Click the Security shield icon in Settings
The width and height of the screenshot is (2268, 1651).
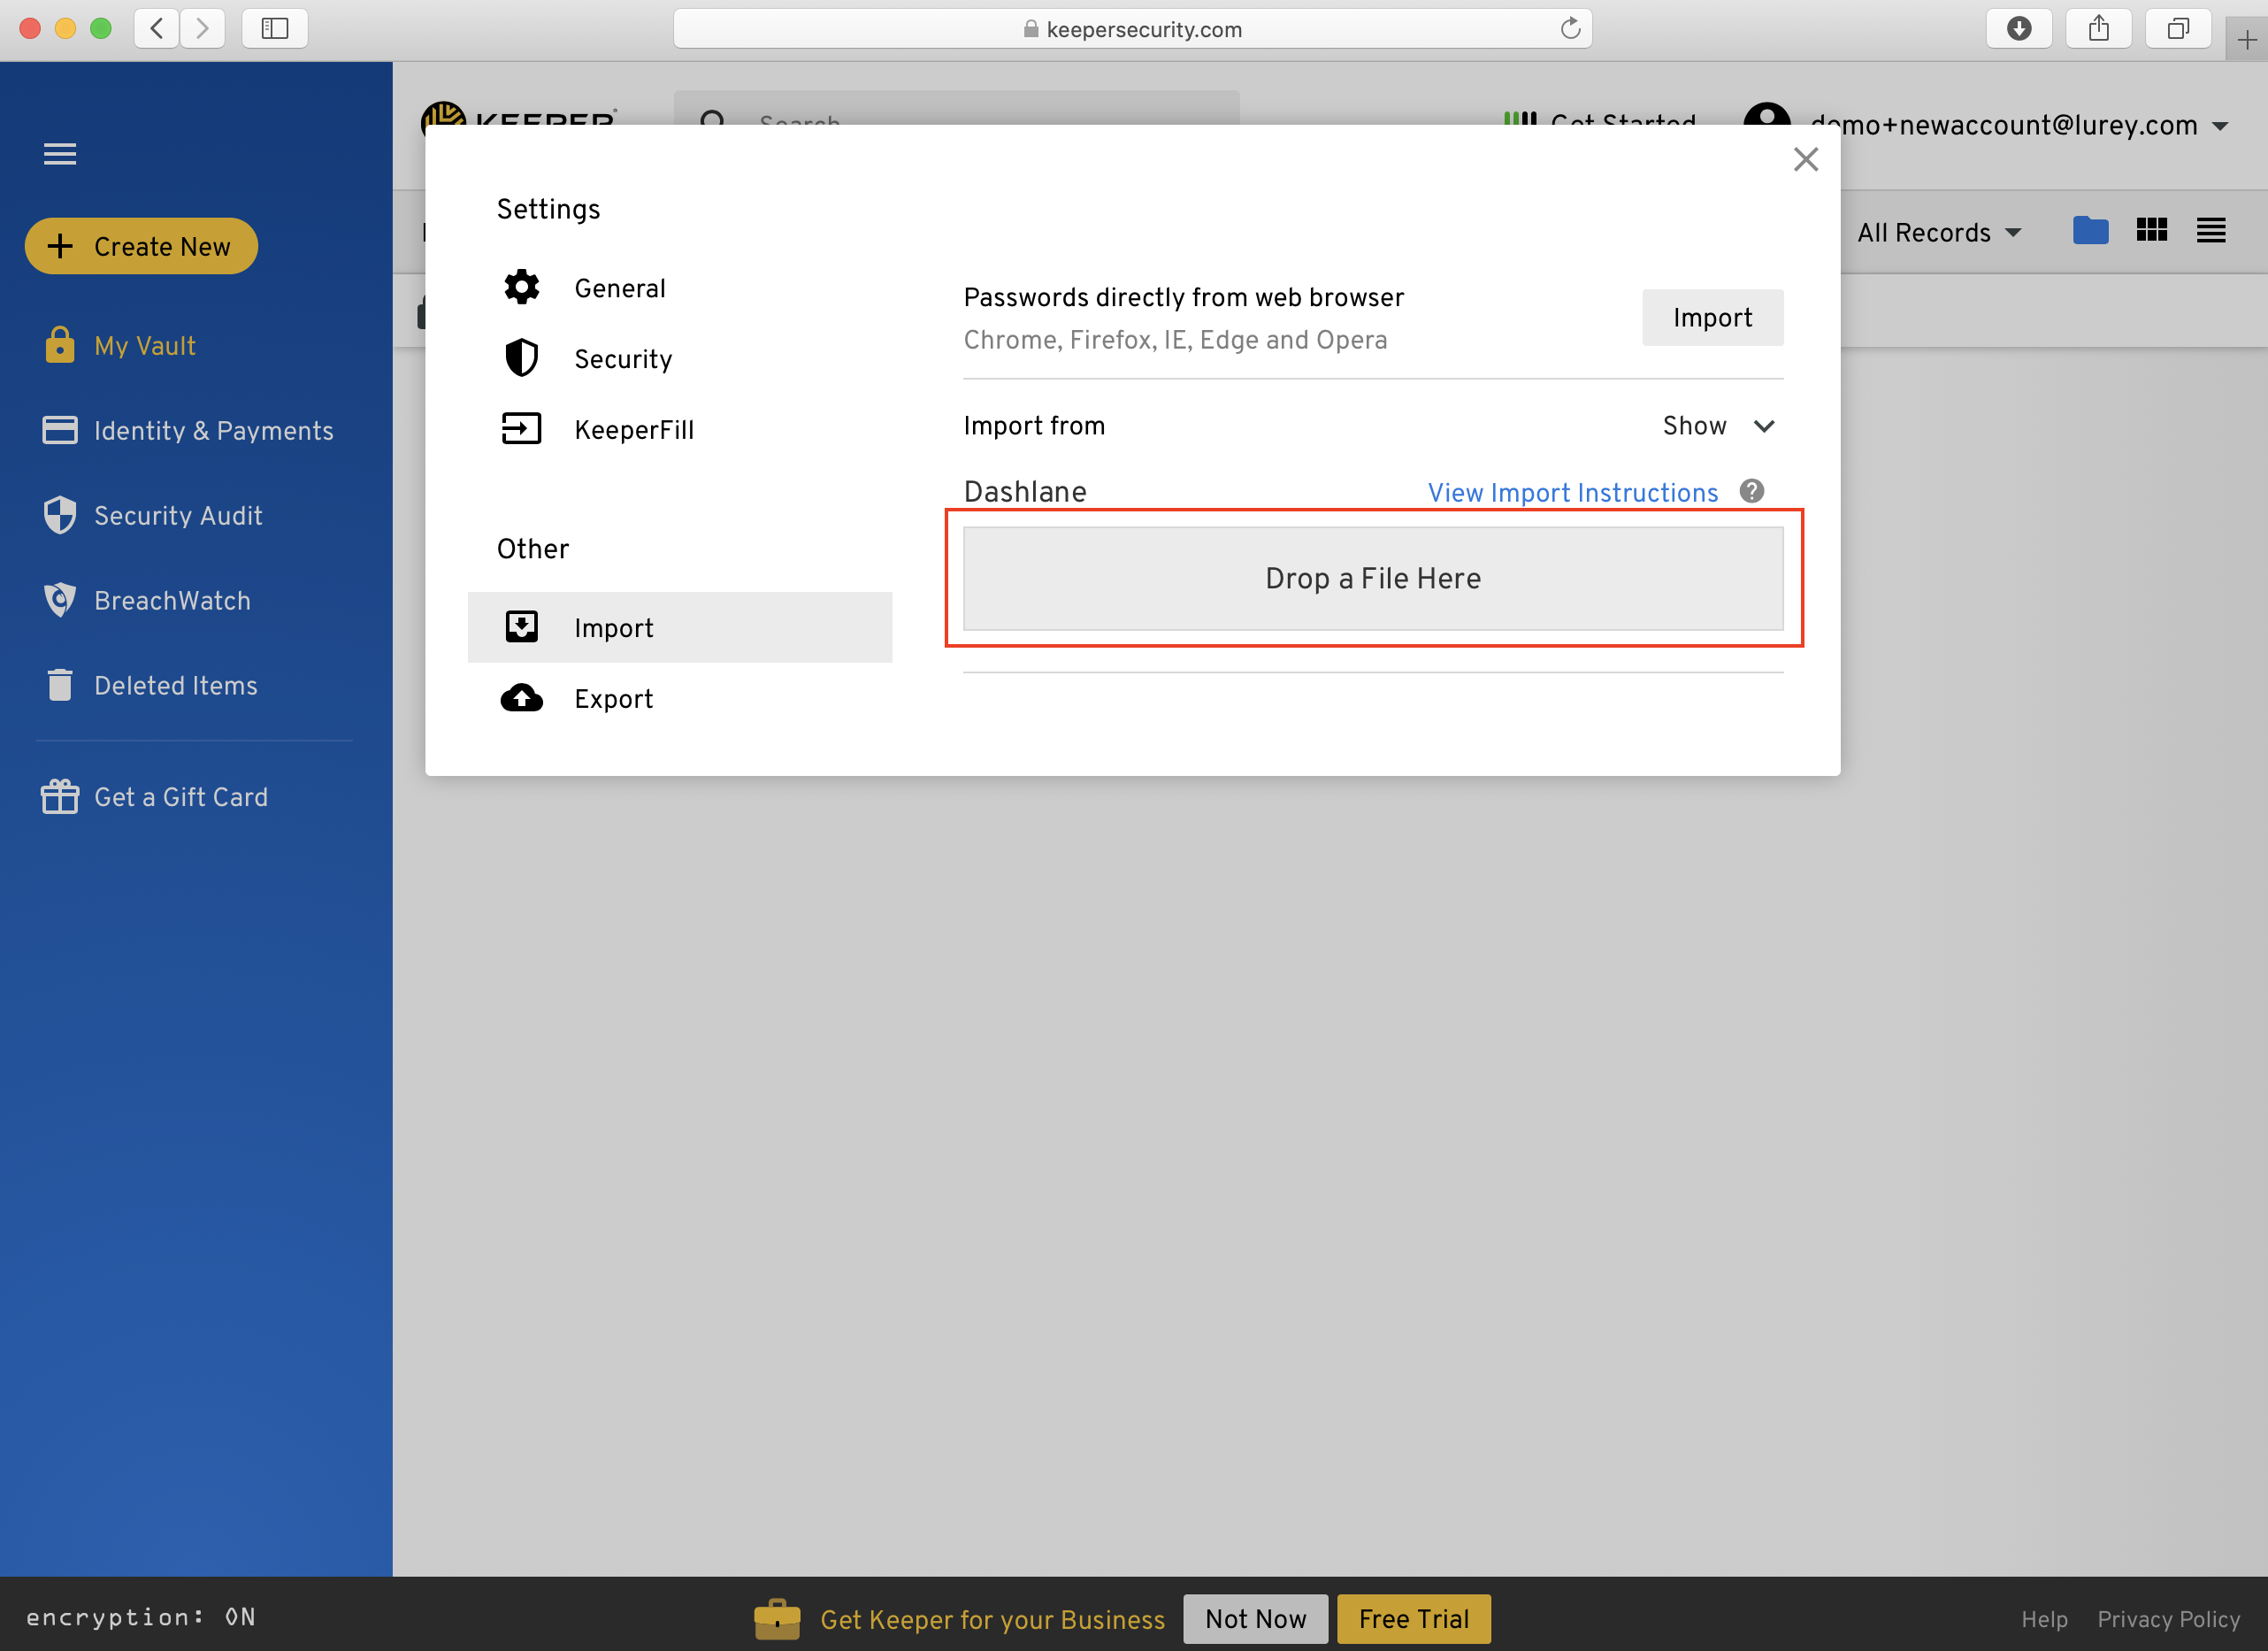tap(521, 358)
